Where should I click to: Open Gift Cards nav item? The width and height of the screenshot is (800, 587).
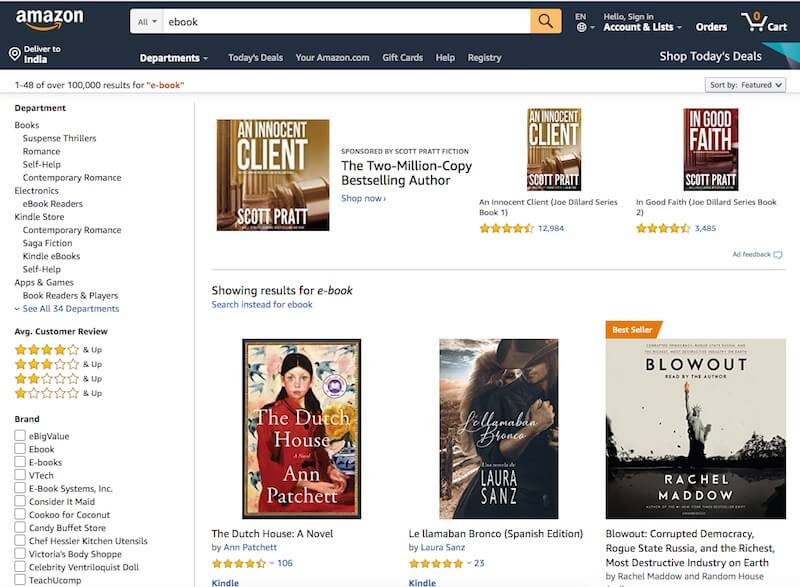[403, 58]
